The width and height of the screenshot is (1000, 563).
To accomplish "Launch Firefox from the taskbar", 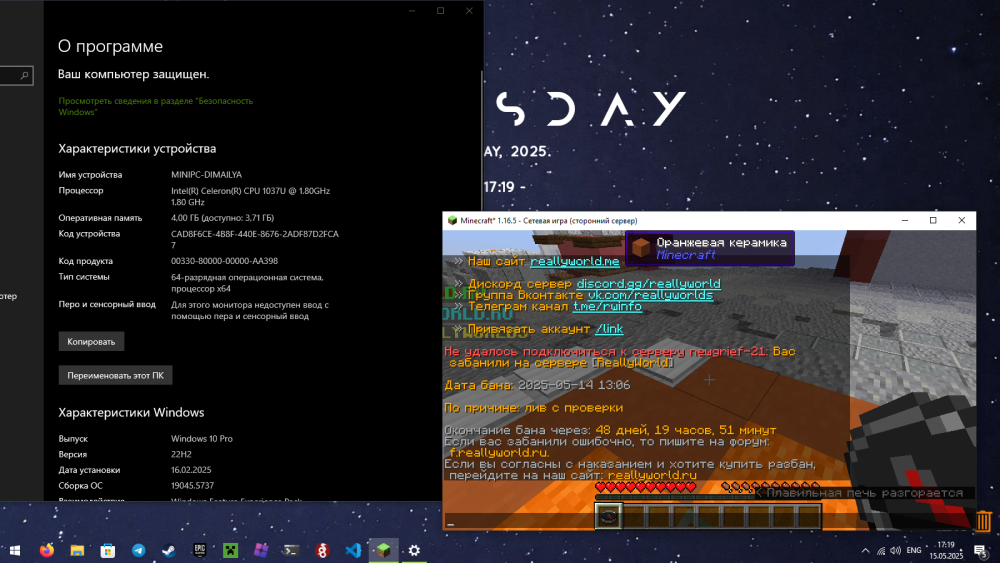I will tap(47, 550).
